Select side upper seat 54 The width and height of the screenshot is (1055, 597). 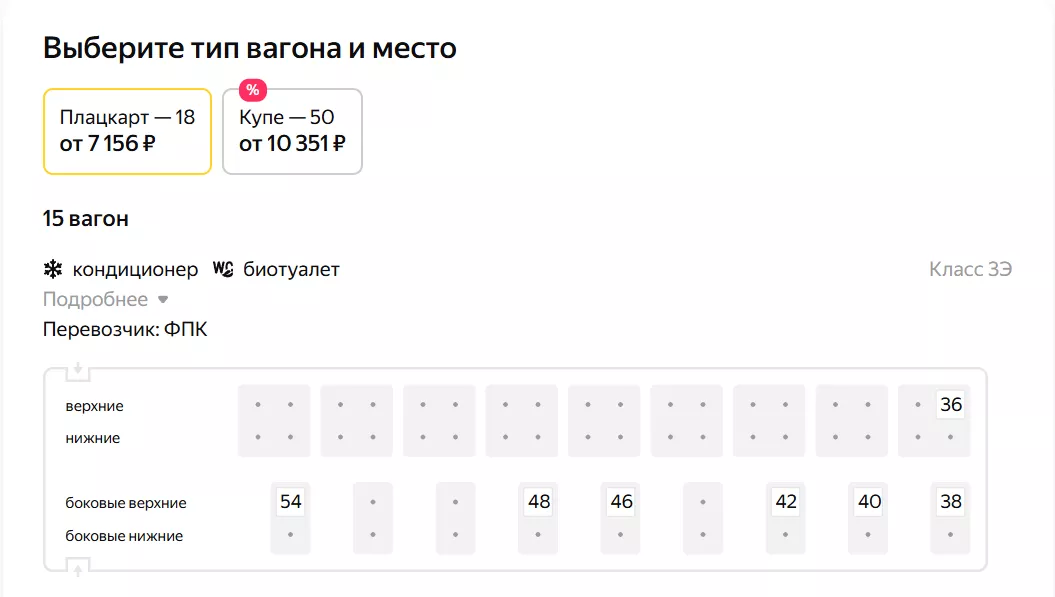click(x=290, y=501)
